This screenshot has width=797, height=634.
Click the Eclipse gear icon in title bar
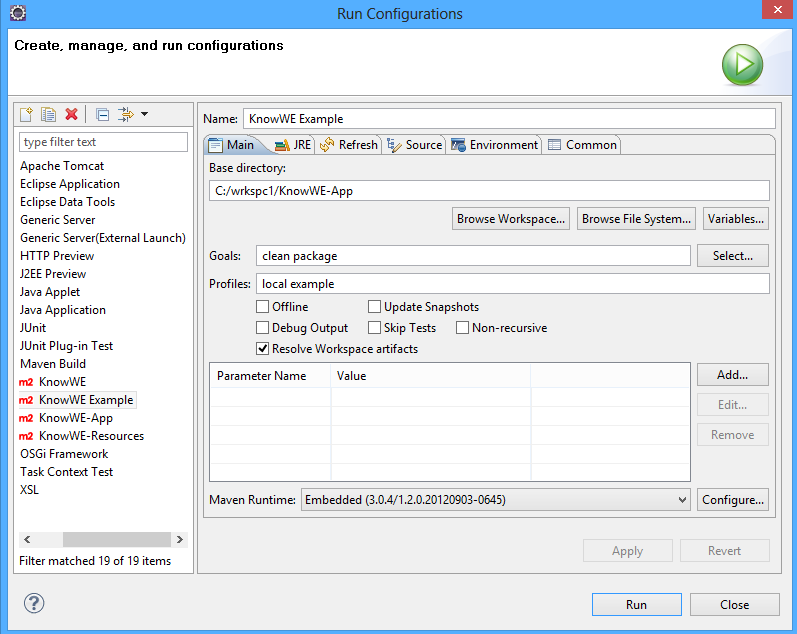pyautogui.click(x=18, y=13)
